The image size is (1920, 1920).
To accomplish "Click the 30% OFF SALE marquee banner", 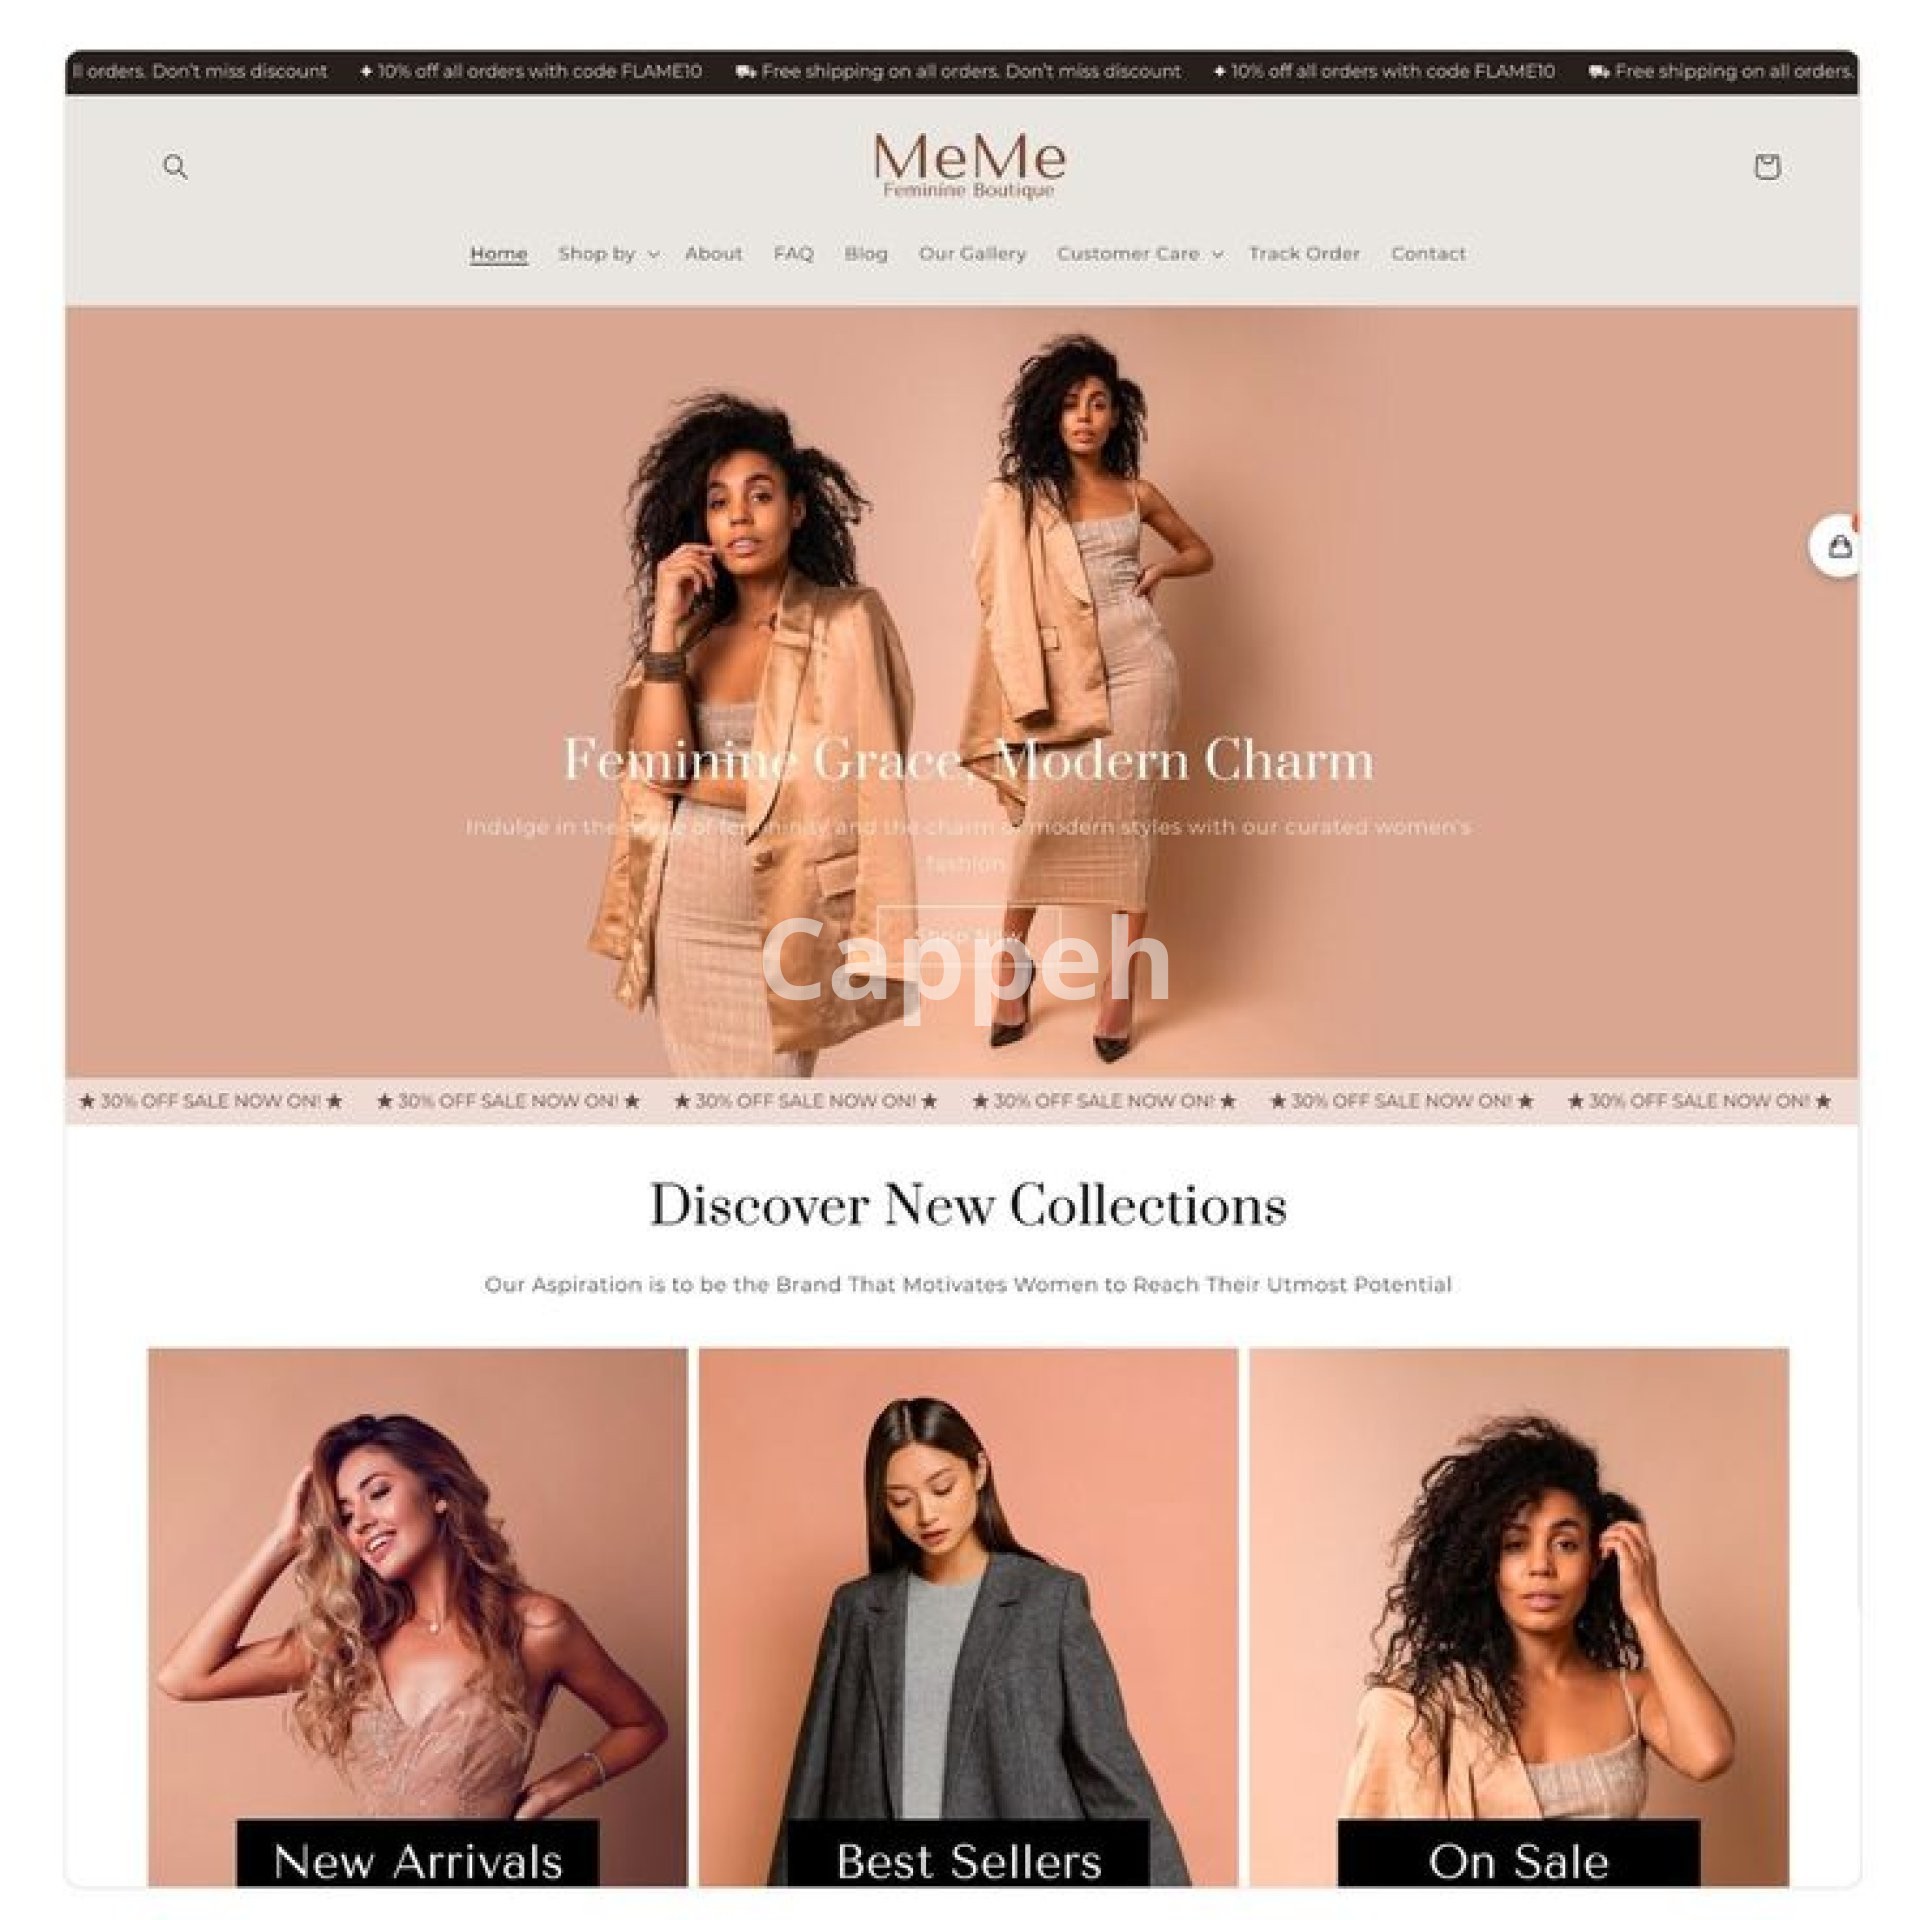I will tap(960, 1101).
